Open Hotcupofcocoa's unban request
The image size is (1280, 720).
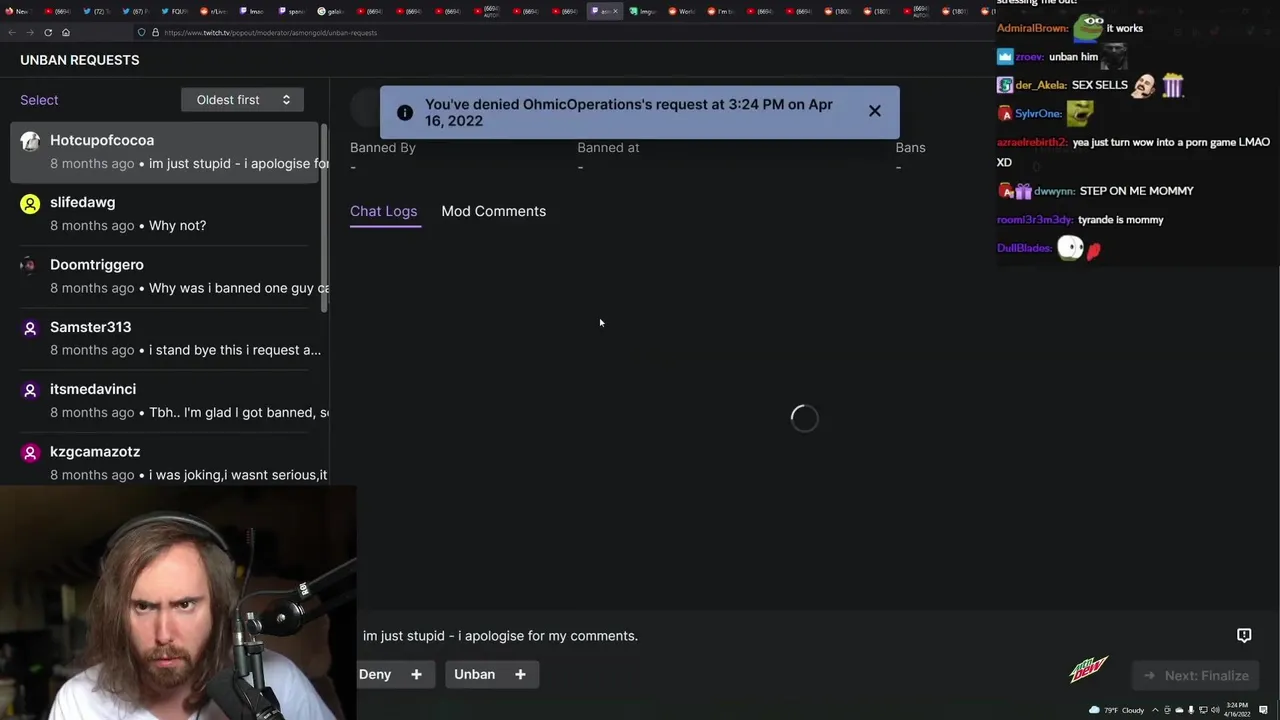coord(166,152)
